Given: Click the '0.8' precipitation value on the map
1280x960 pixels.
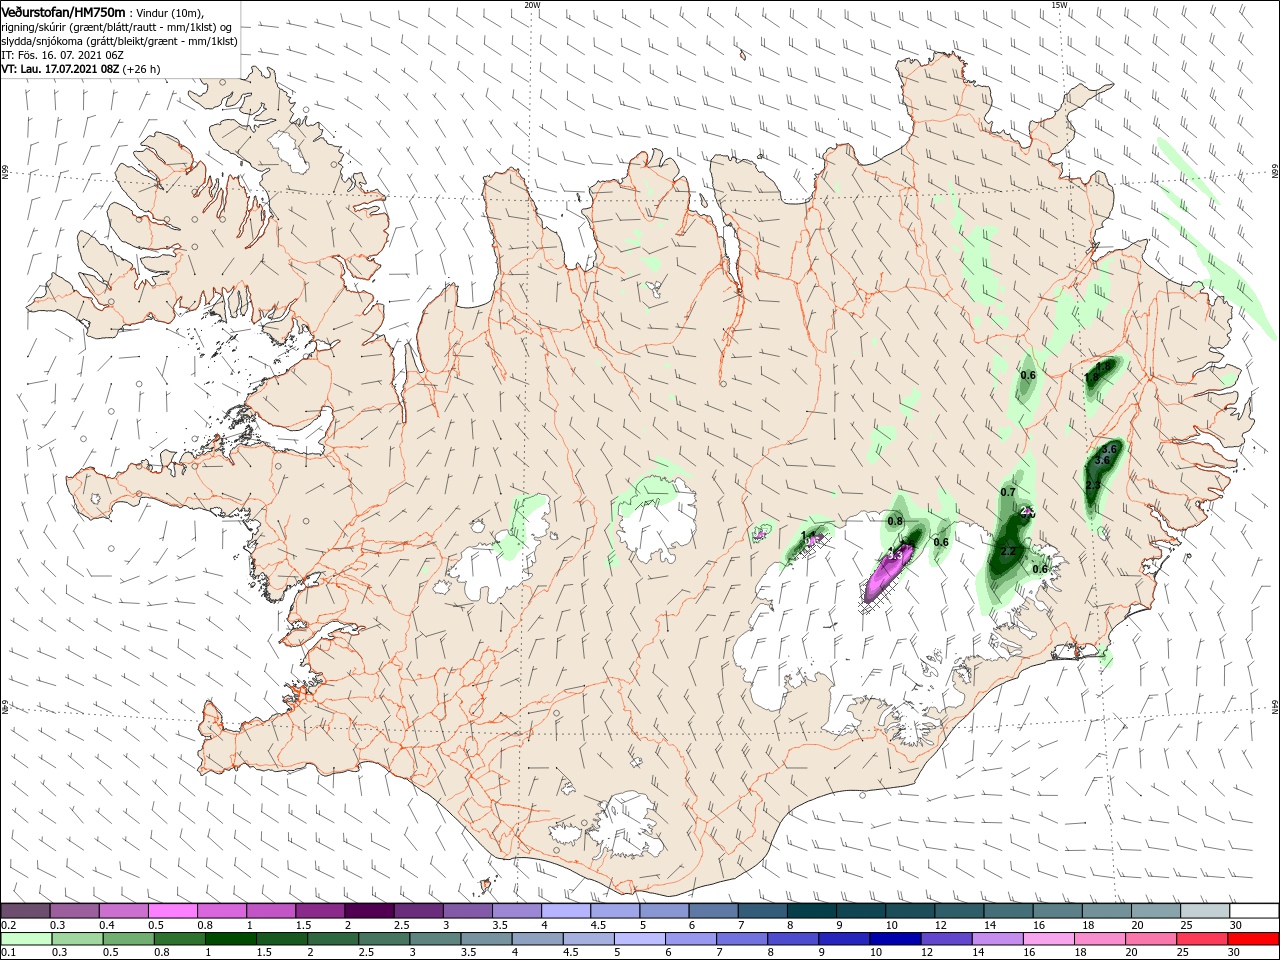Looking at the screenshot, I should 895,521.
